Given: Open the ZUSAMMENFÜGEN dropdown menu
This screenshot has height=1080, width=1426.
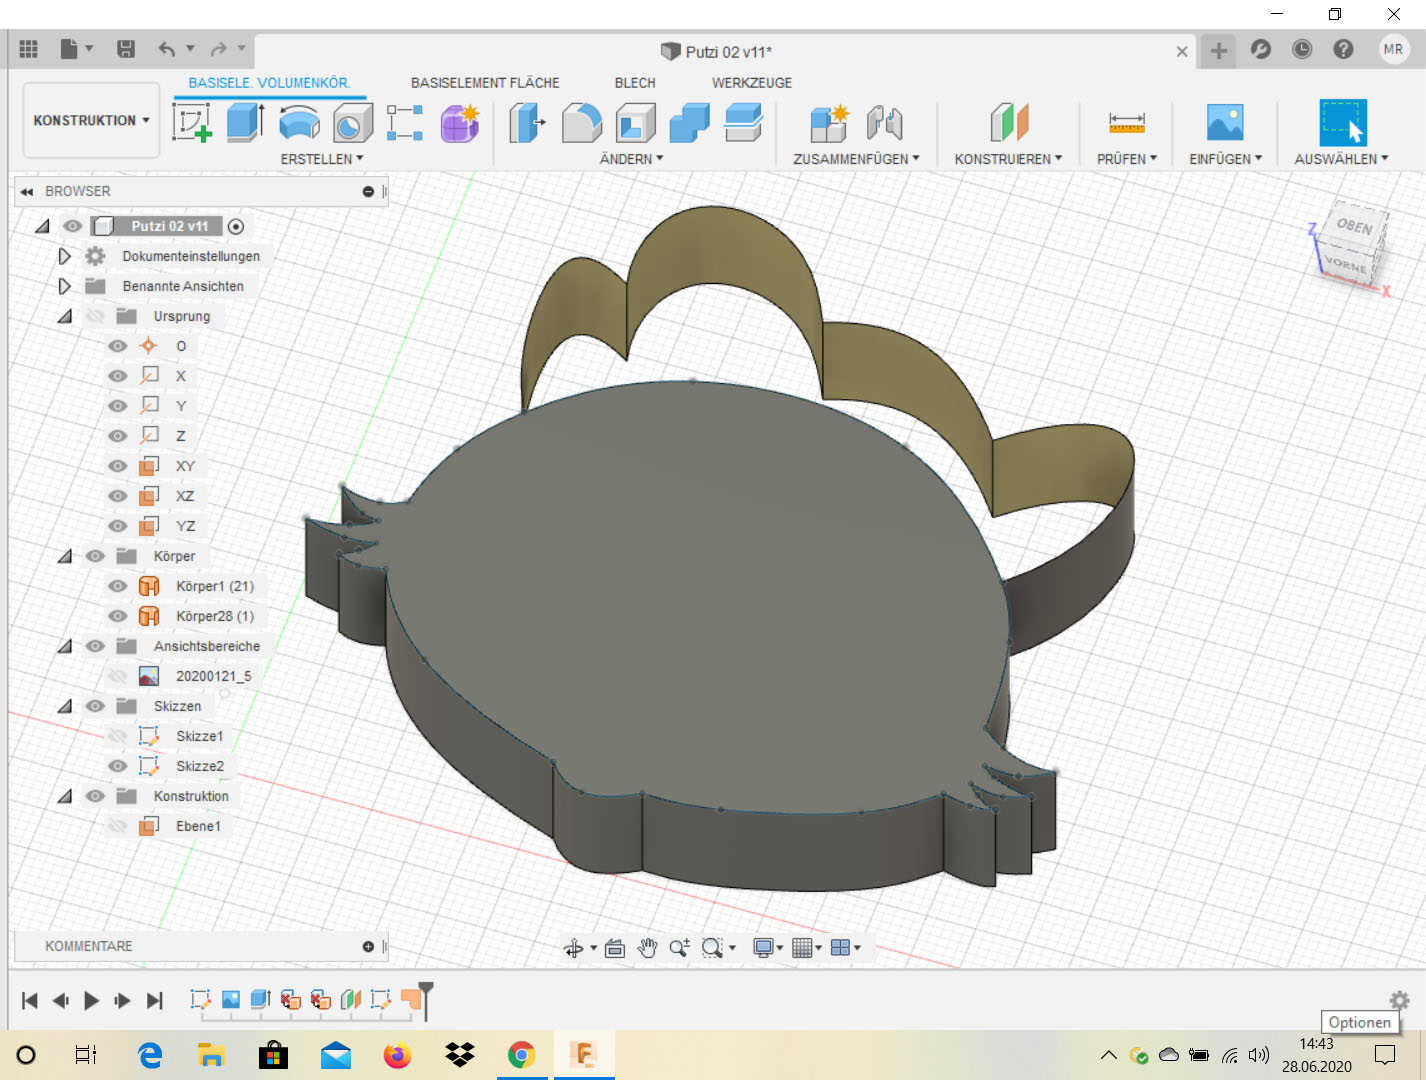Looking at the screenshot, I should [856, 159].
